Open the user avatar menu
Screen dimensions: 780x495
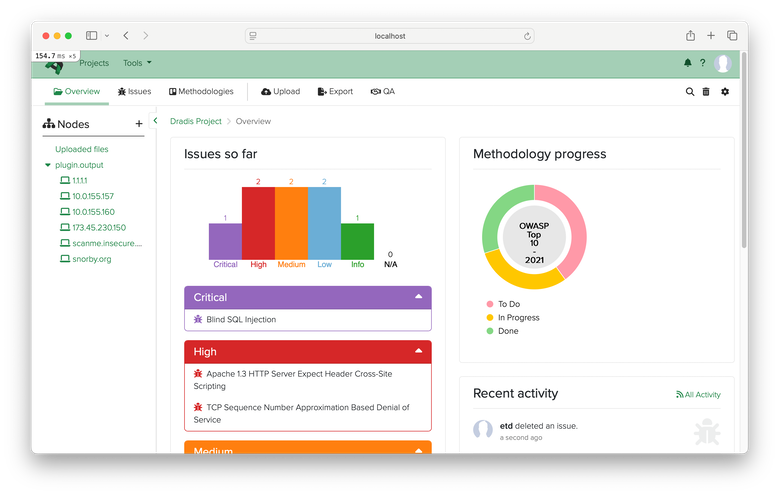click(722, 63)
